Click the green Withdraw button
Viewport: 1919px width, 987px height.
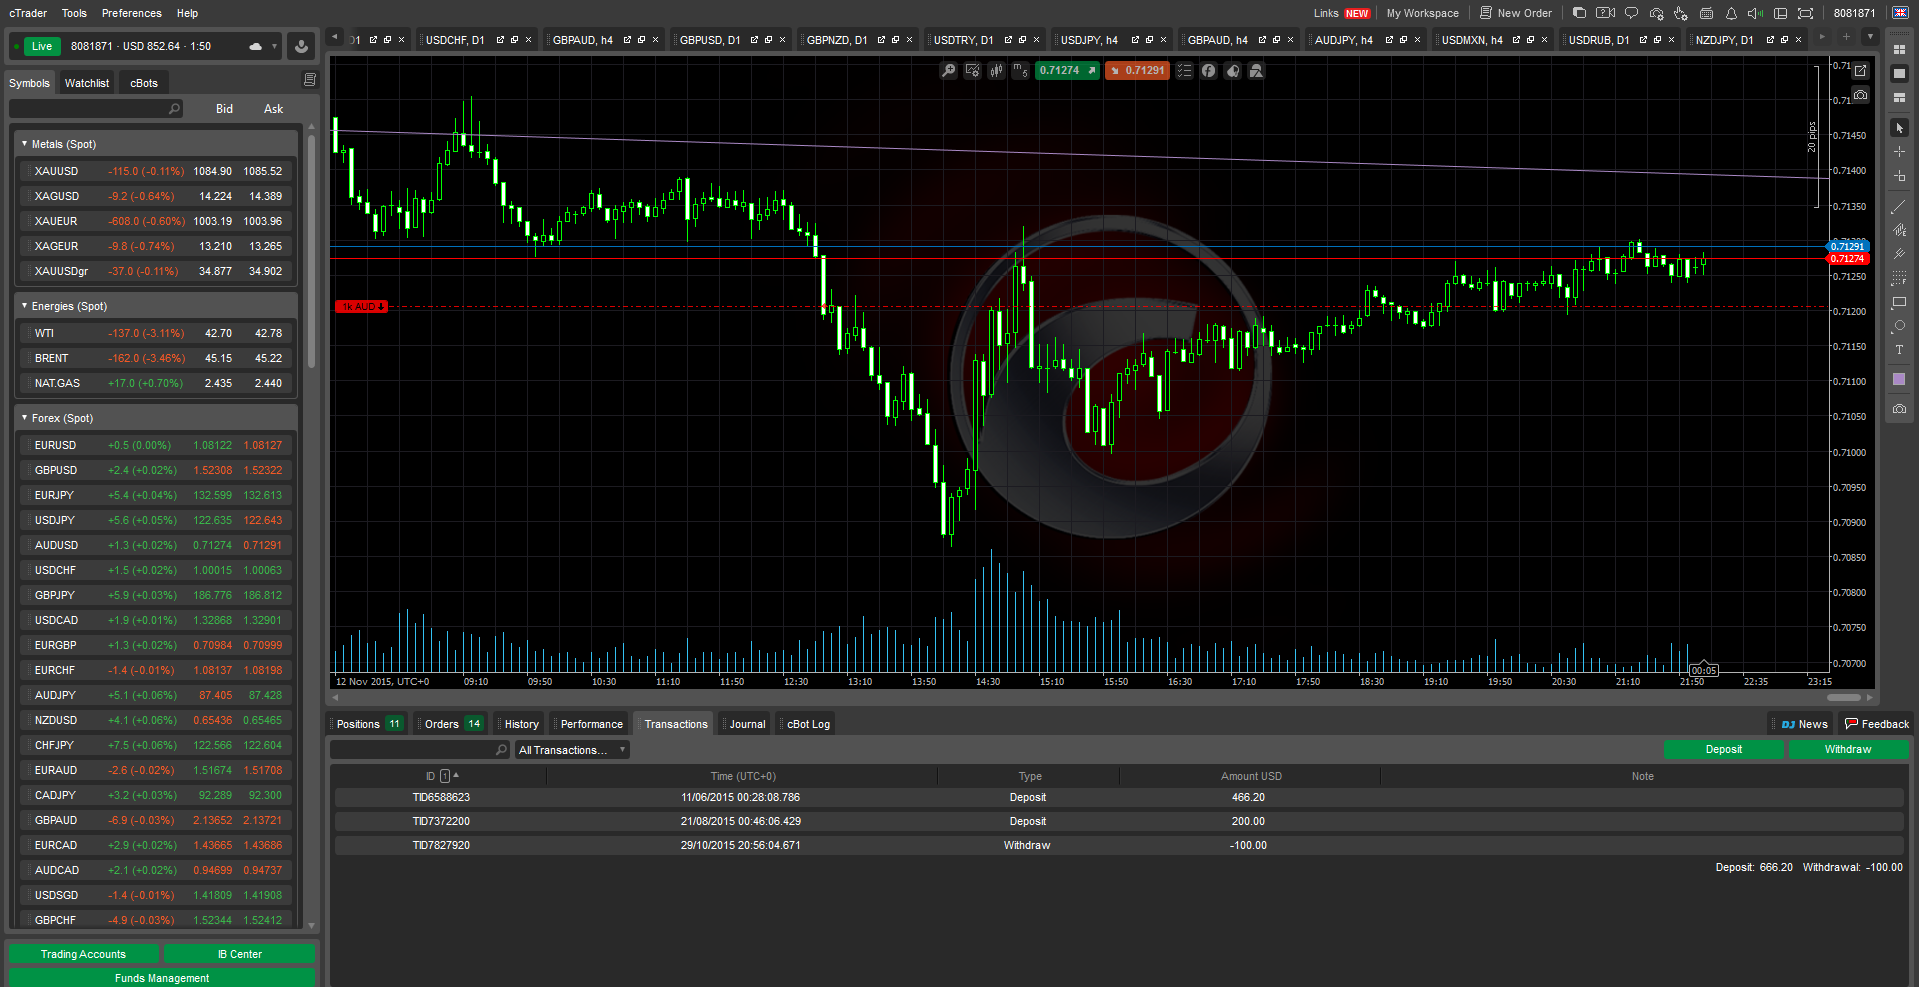[1848, 749]
